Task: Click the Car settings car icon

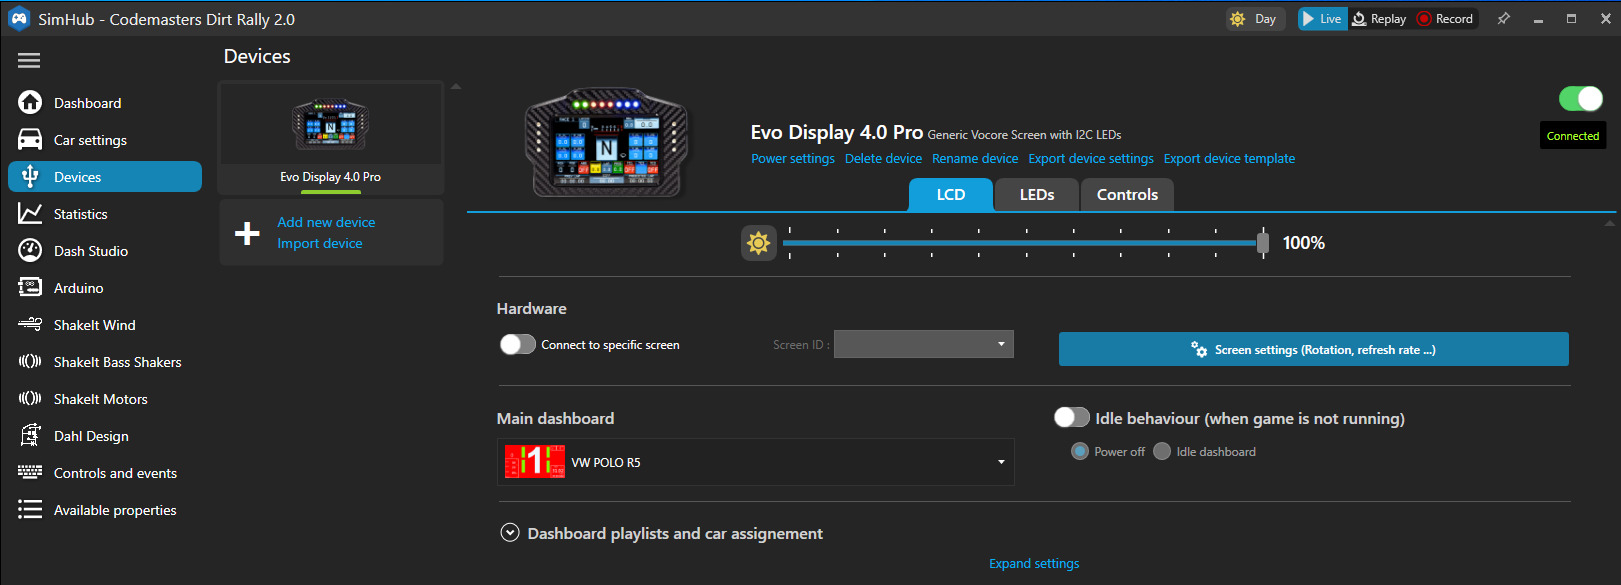Action: [x=30, y=139]
